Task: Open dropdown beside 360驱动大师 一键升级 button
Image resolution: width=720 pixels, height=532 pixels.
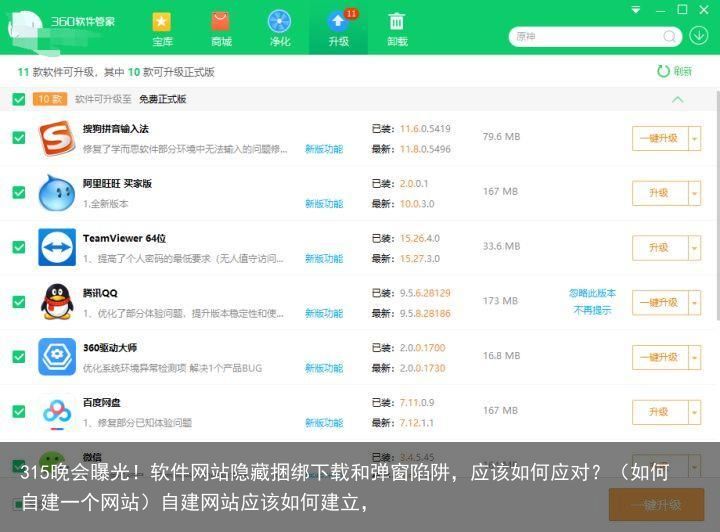Action: tap(694, 357)
